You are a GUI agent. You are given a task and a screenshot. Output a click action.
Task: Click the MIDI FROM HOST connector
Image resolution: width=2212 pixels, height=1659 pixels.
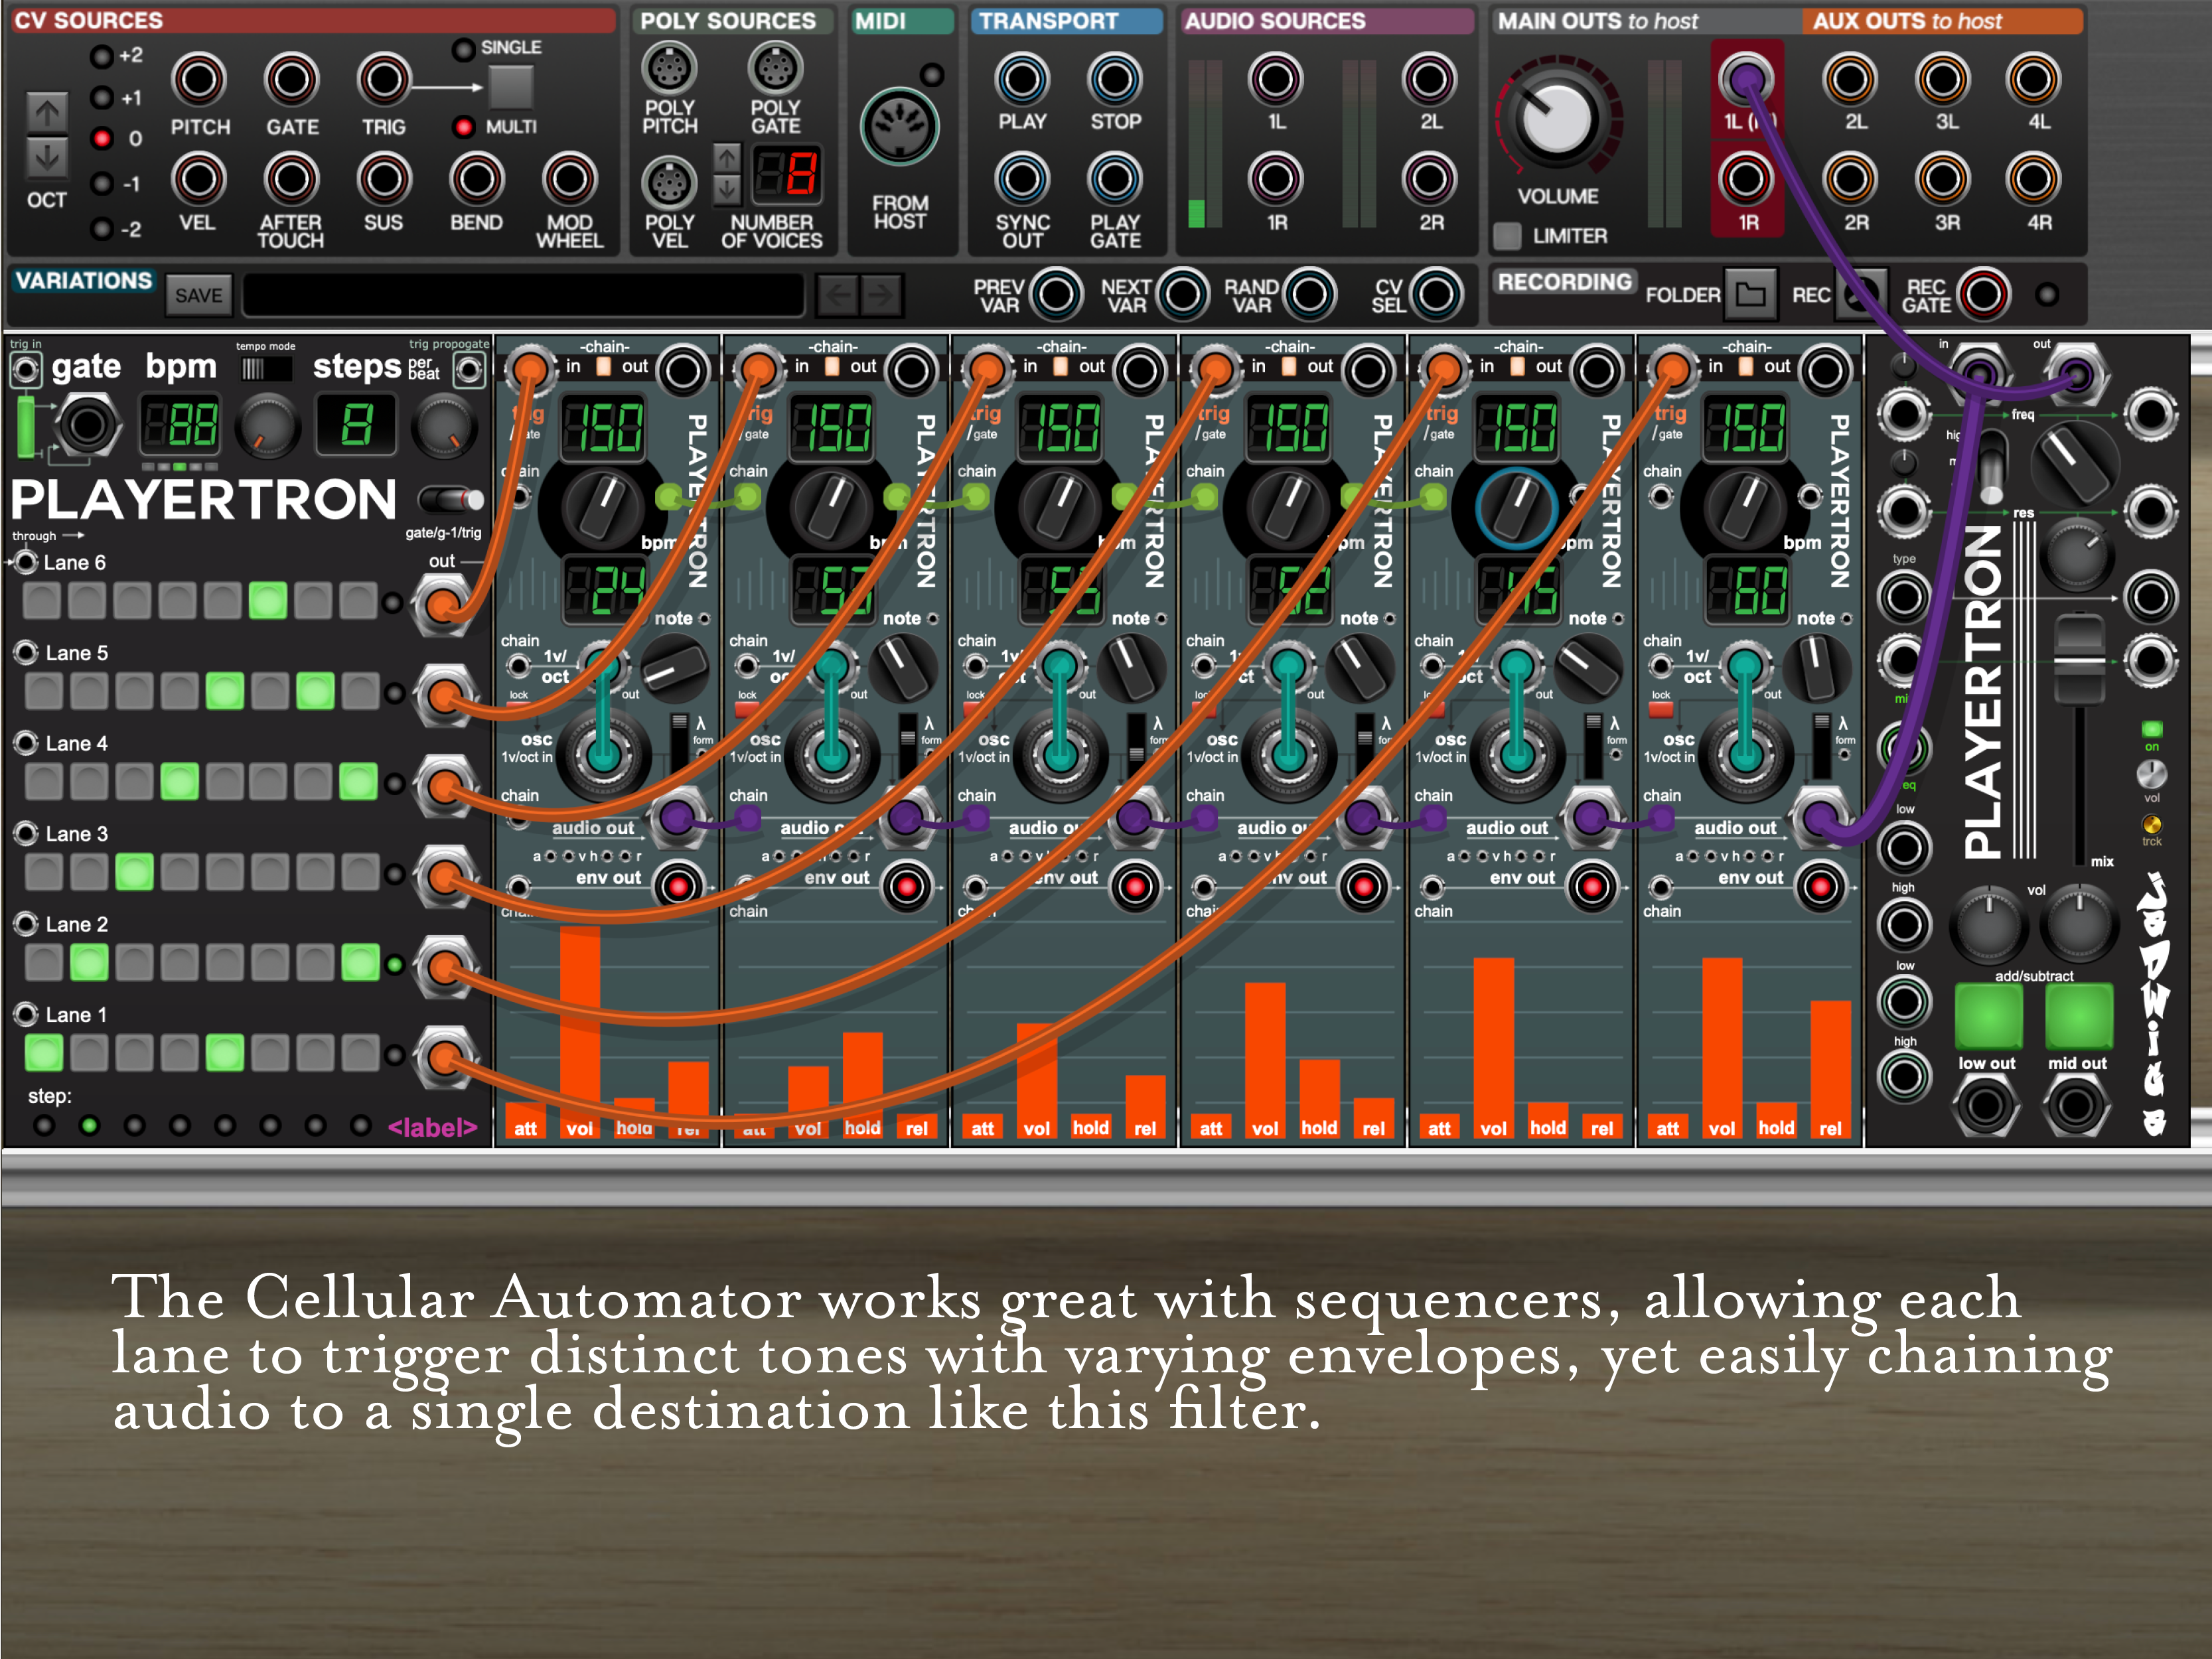click(899, 127)
